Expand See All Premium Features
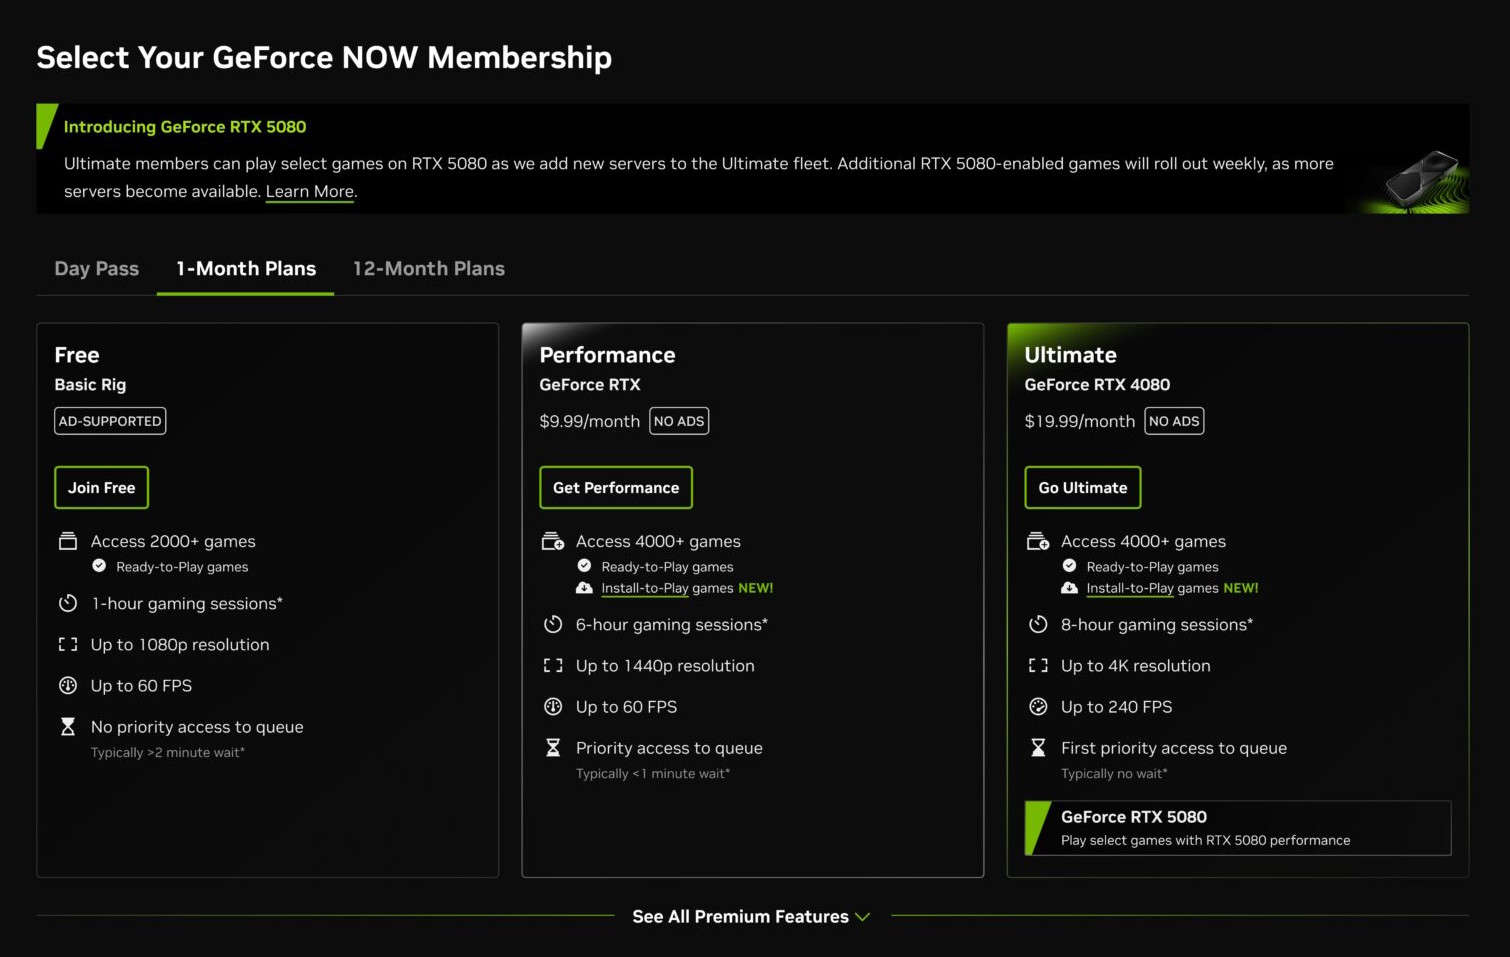 pos(751,916)
